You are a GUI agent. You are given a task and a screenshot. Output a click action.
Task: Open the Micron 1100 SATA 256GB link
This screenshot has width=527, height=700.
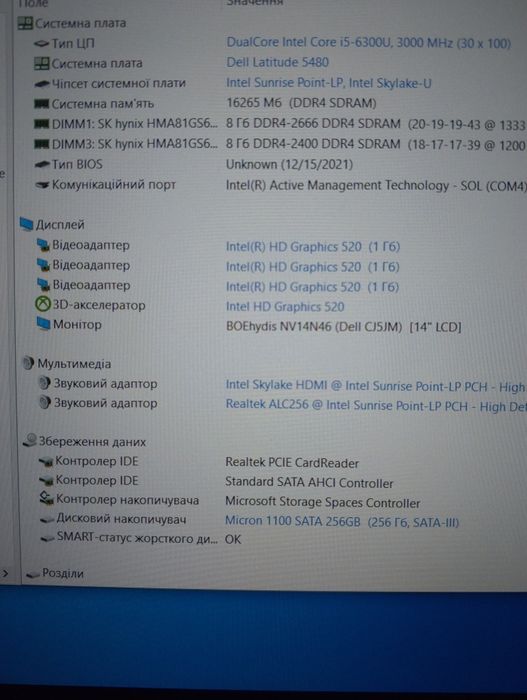point(342,521)
